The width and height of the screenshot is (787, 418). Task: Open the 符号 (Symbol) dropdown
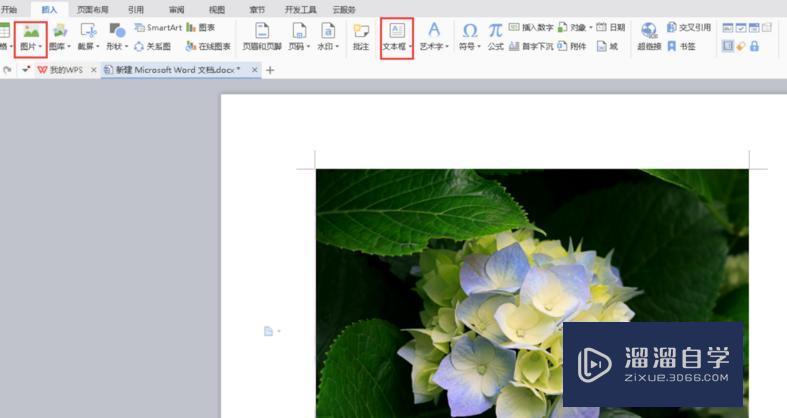click(x=479, y=47)
